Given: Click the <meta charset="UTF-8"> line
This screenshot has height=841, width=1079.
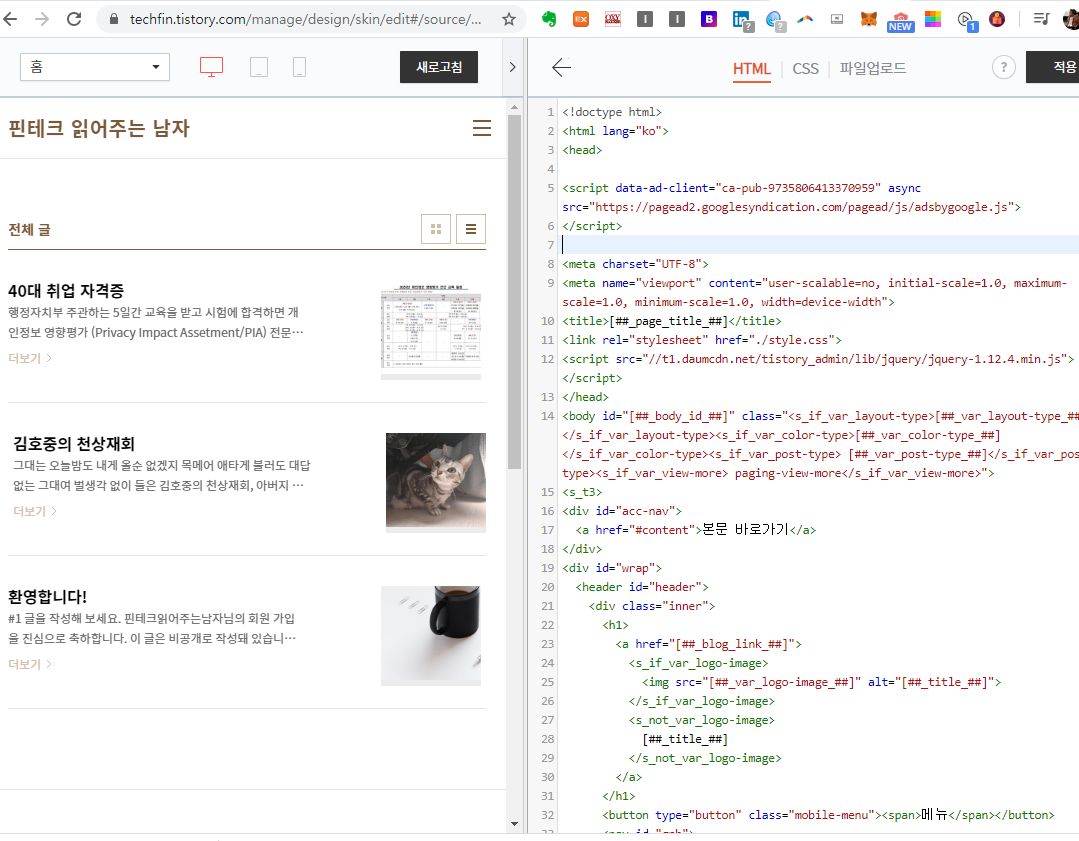Looking at the screenshot, I should 635,264.
